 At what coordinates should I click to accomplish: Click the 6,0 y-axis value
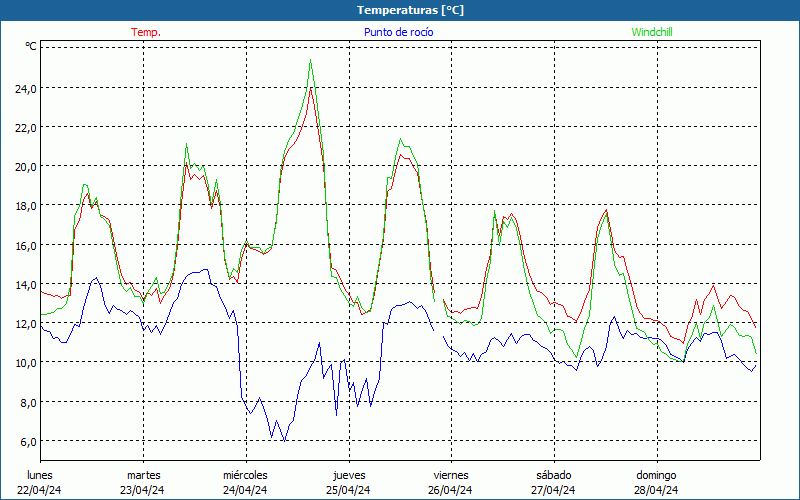tap(25, 441)
